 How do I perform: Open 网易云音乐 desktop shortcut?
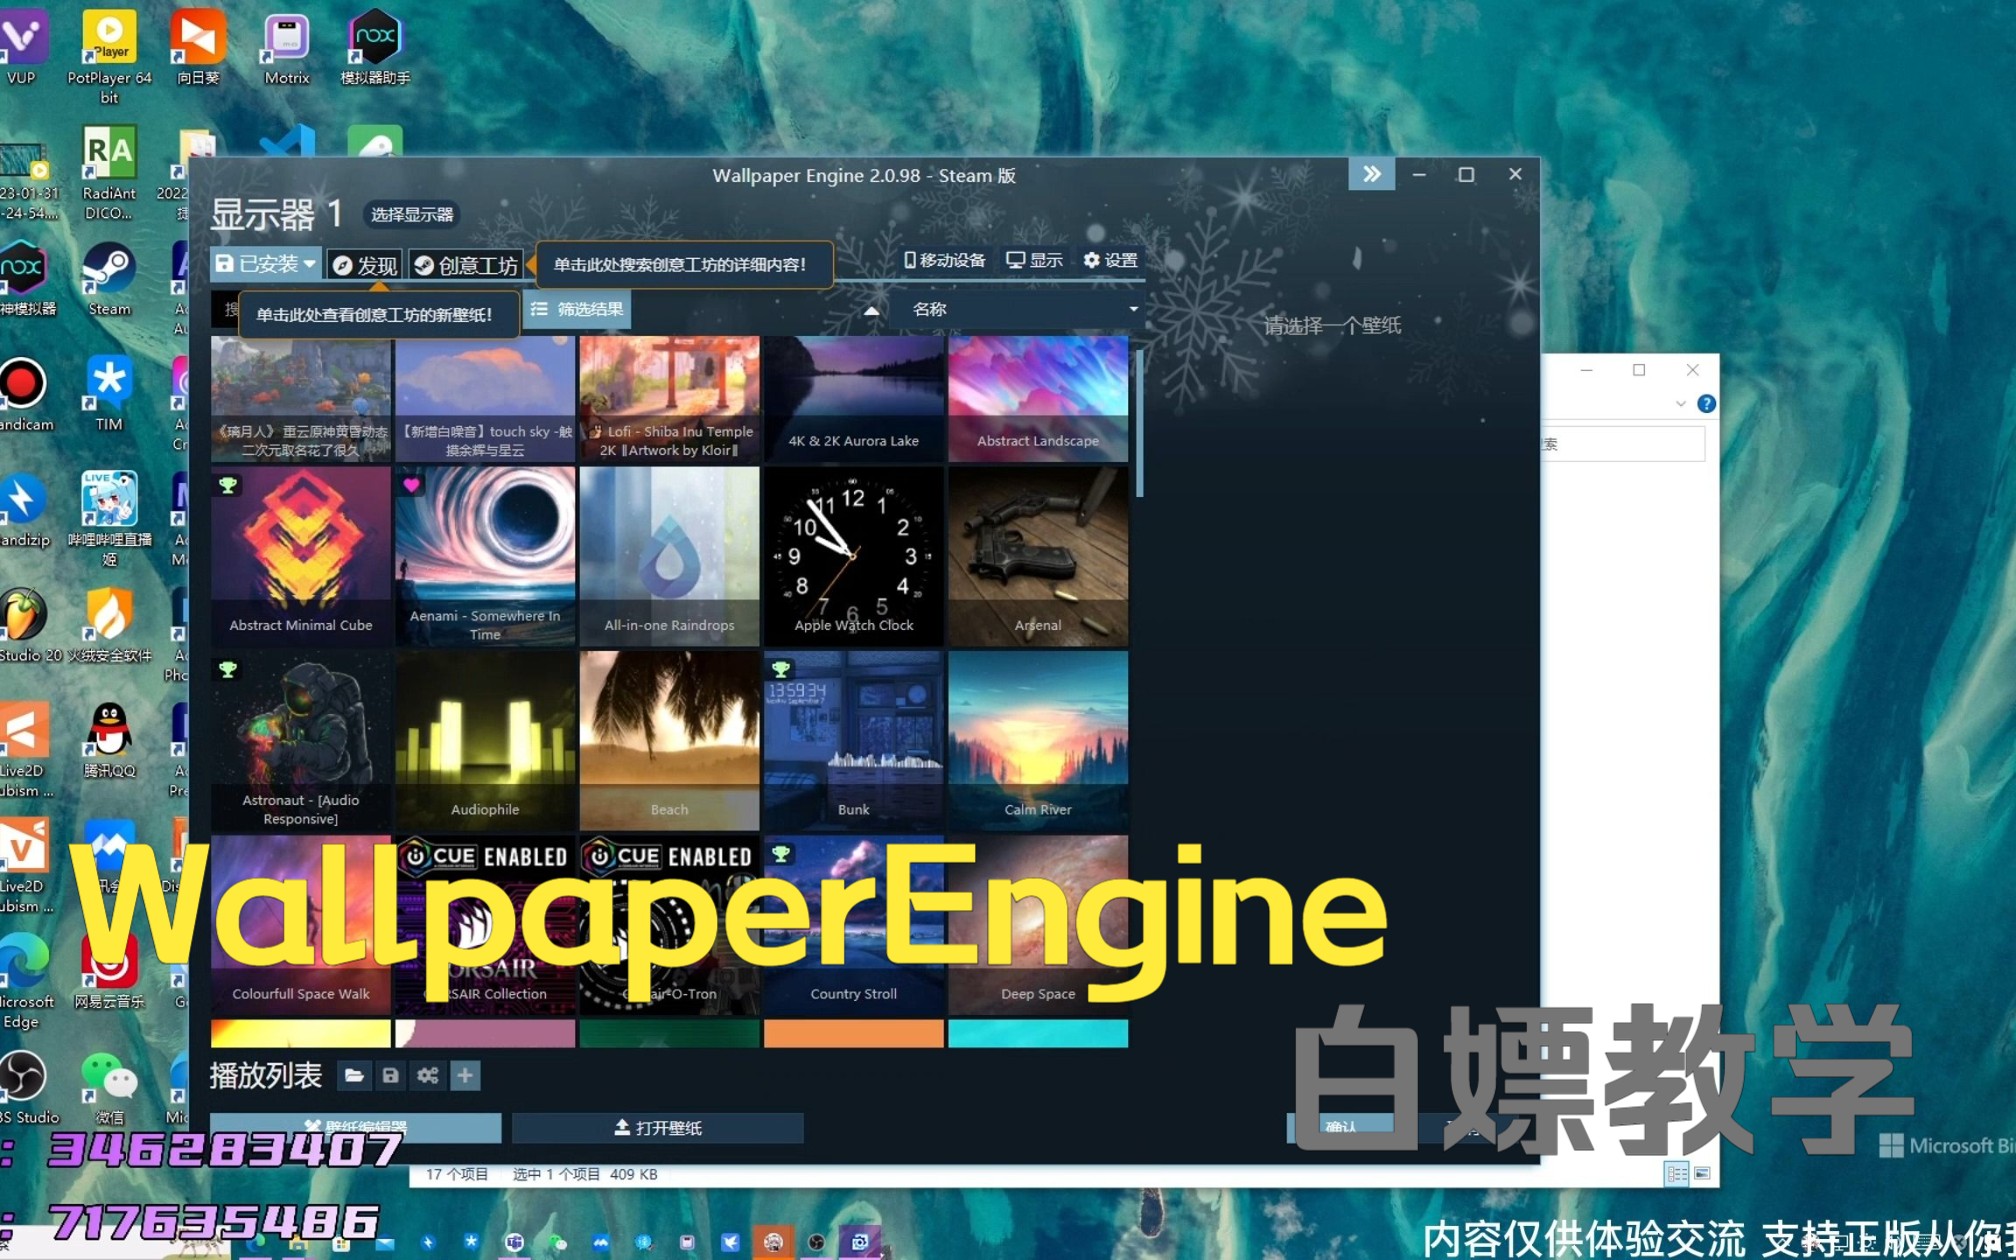109,970
